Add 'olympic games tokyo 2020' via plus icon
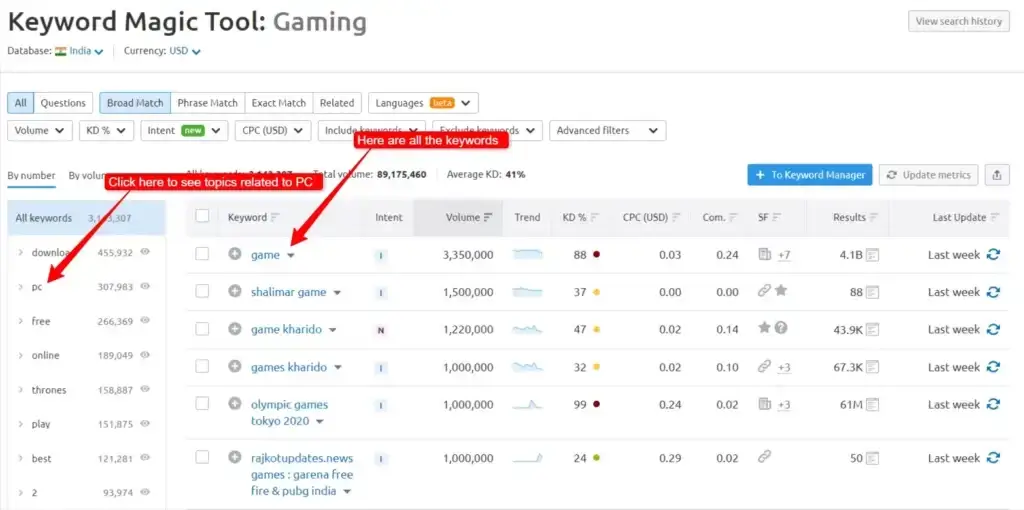The height and width of the screenshot is (510, 1024). 234,404
